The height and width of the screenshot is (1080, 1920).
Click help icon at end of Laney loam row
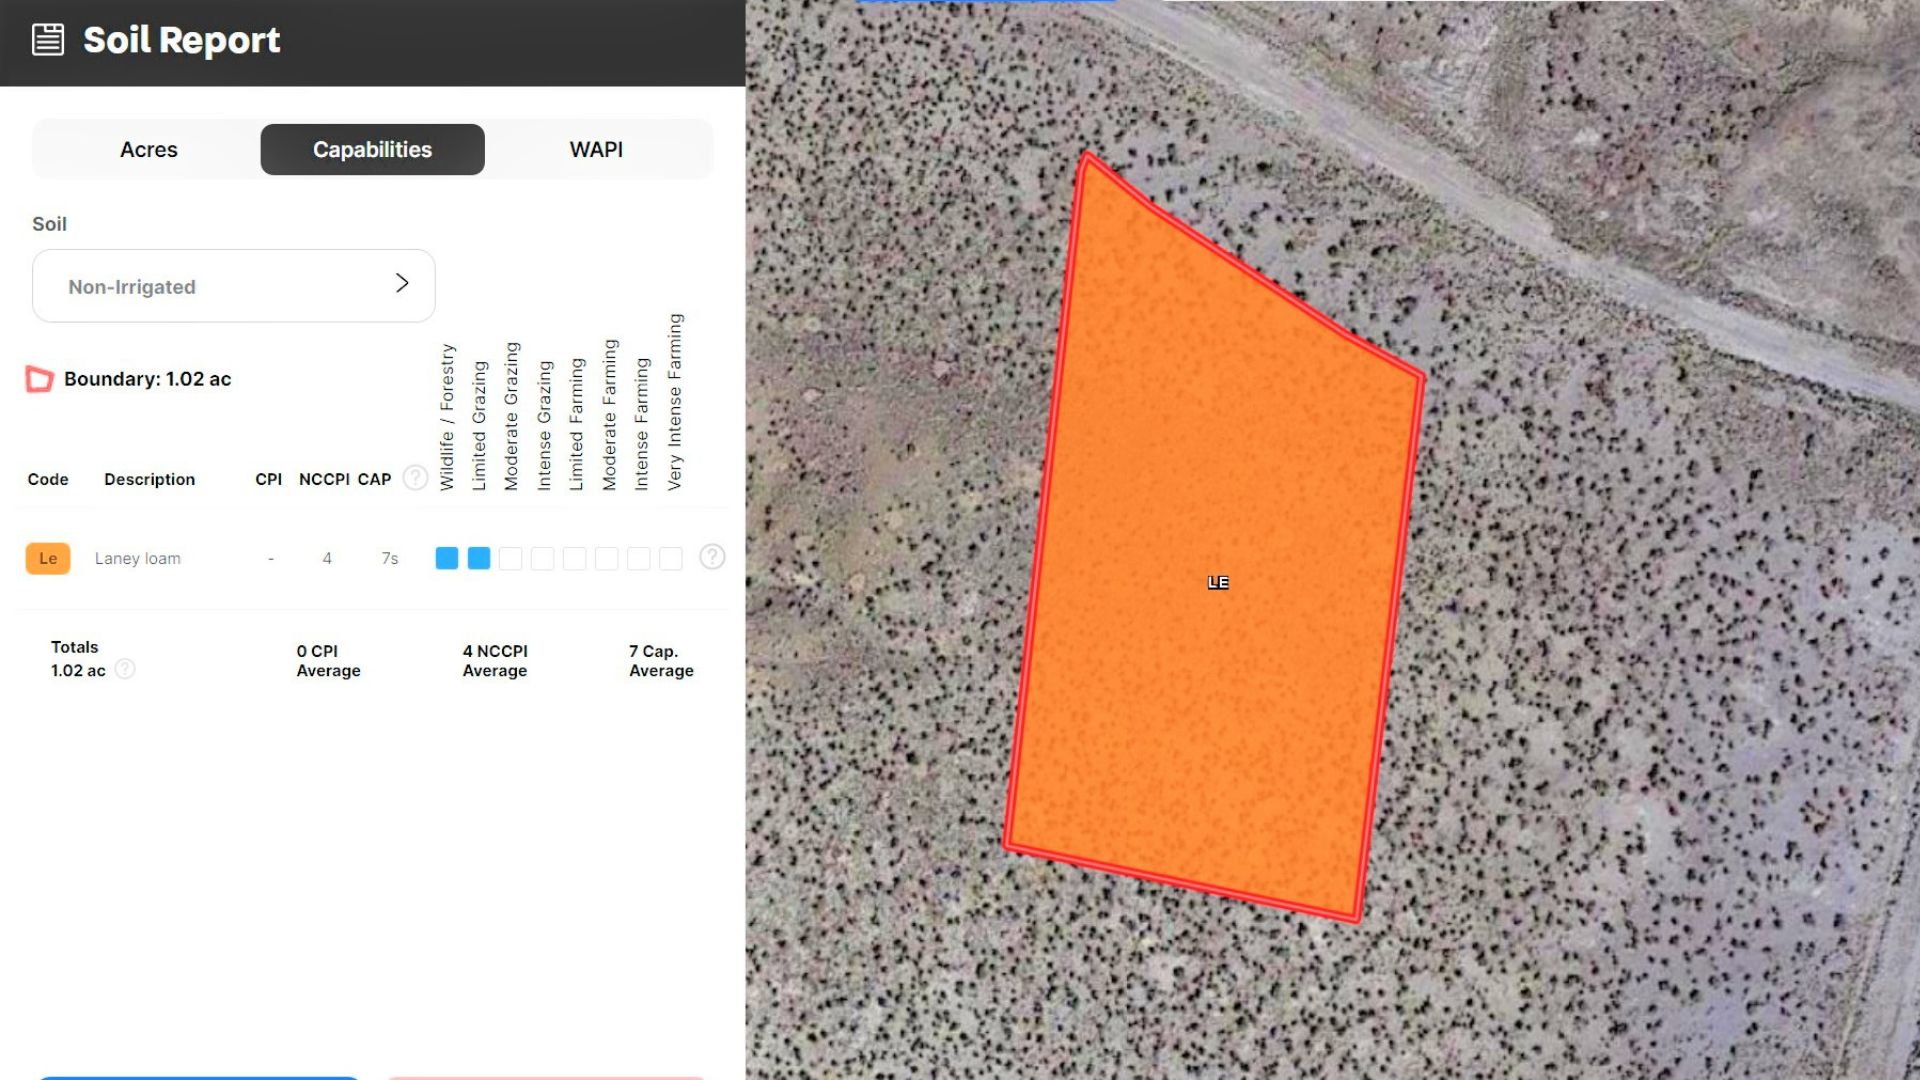(x=712, y=557)
